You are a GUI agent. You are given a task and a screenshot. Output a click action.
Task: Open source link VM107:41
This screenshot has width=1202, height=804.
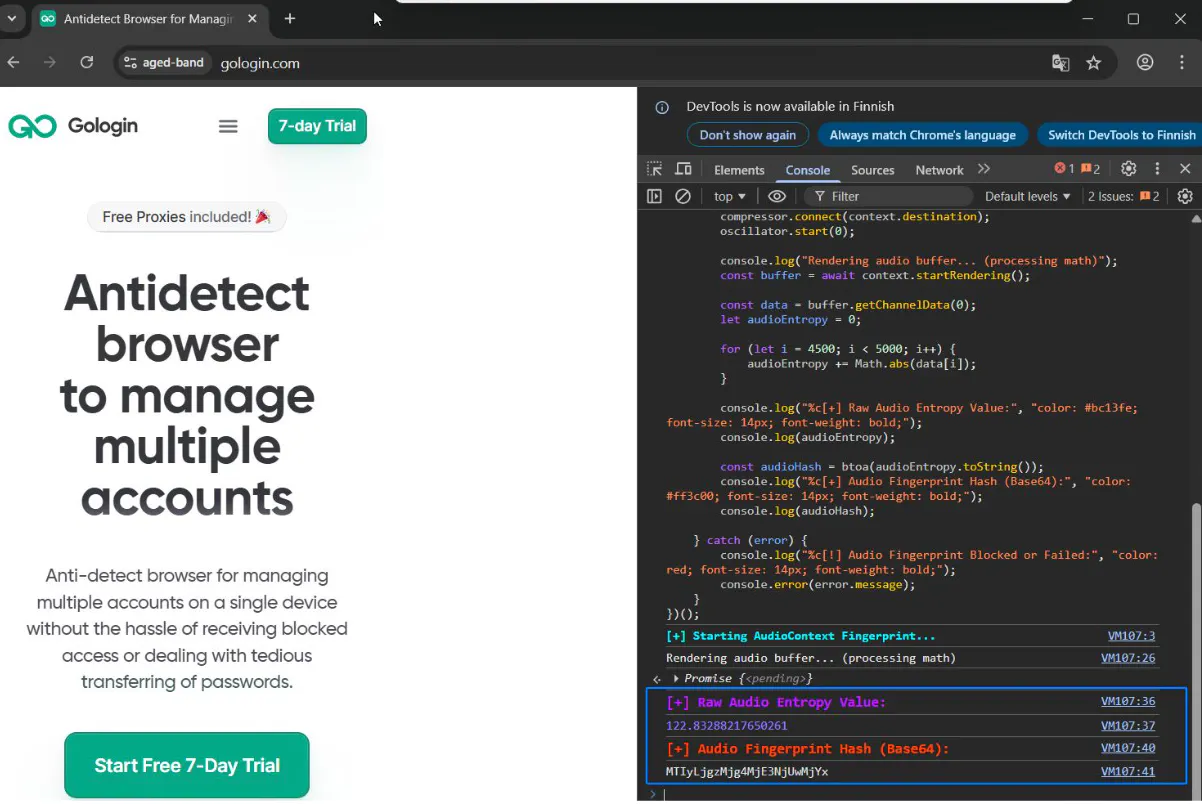click(1128, 771)
